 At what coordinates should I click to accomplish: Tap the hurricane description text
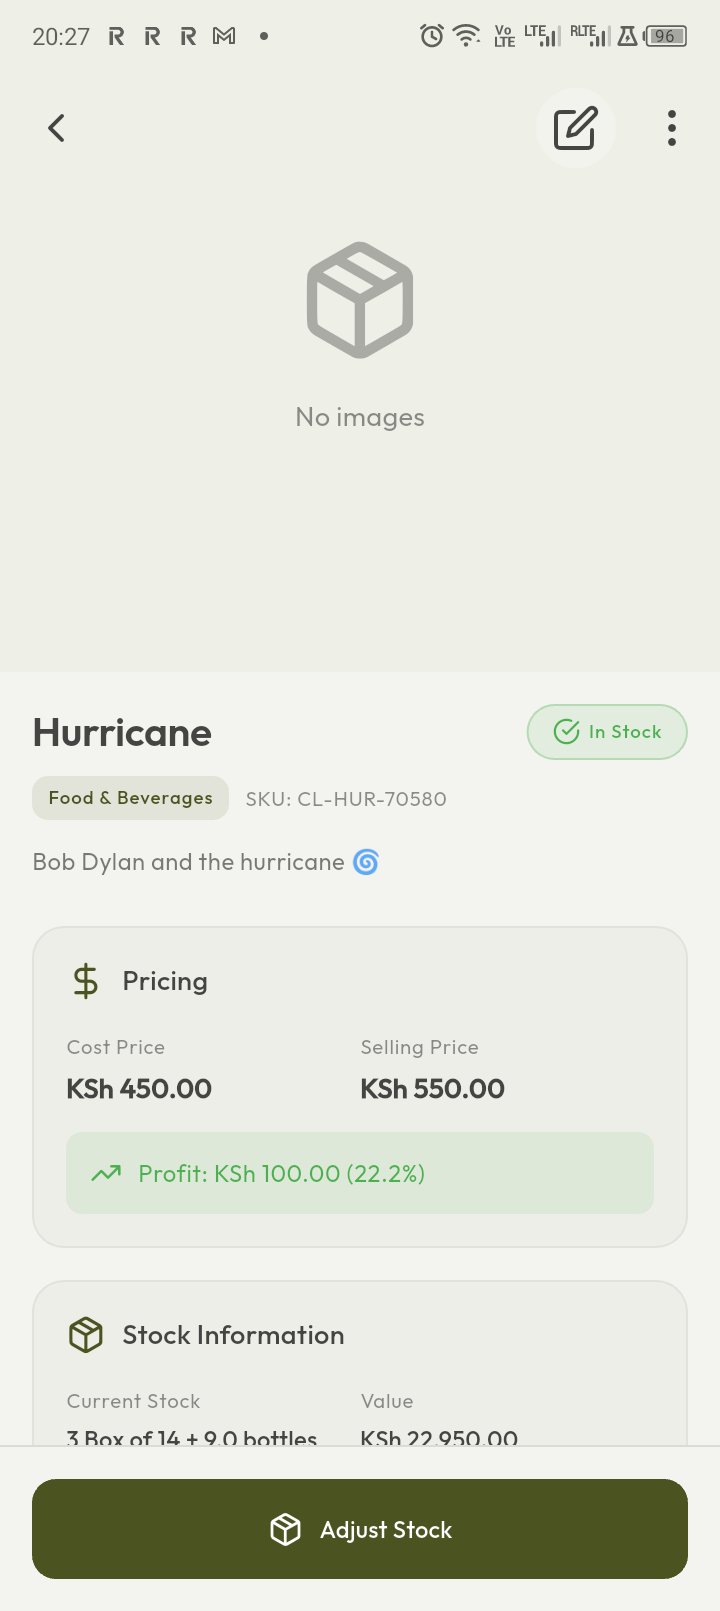[x=189, y=862]
